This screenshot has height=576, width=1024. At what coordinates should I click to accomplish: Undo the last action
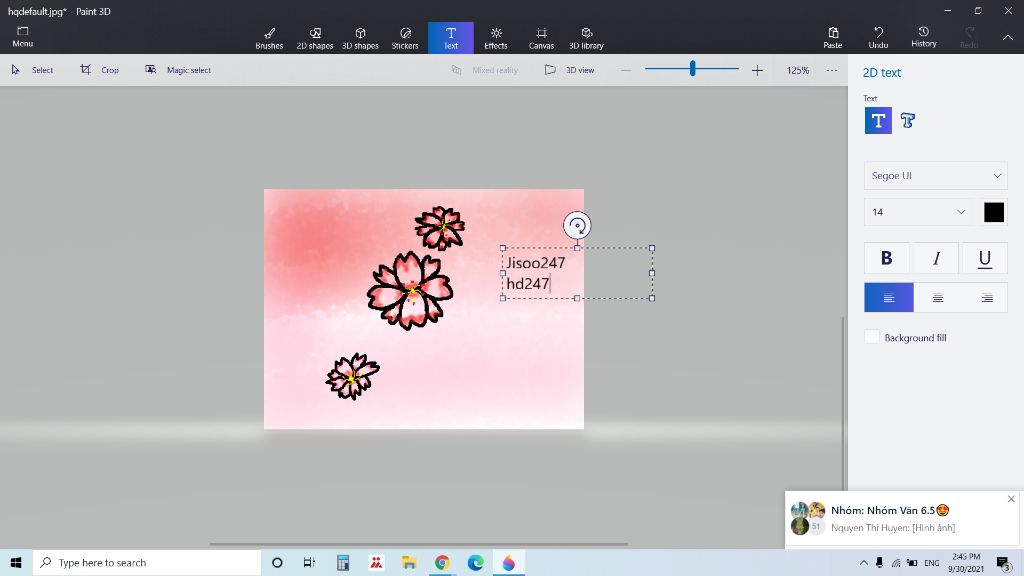click(878, 38)
